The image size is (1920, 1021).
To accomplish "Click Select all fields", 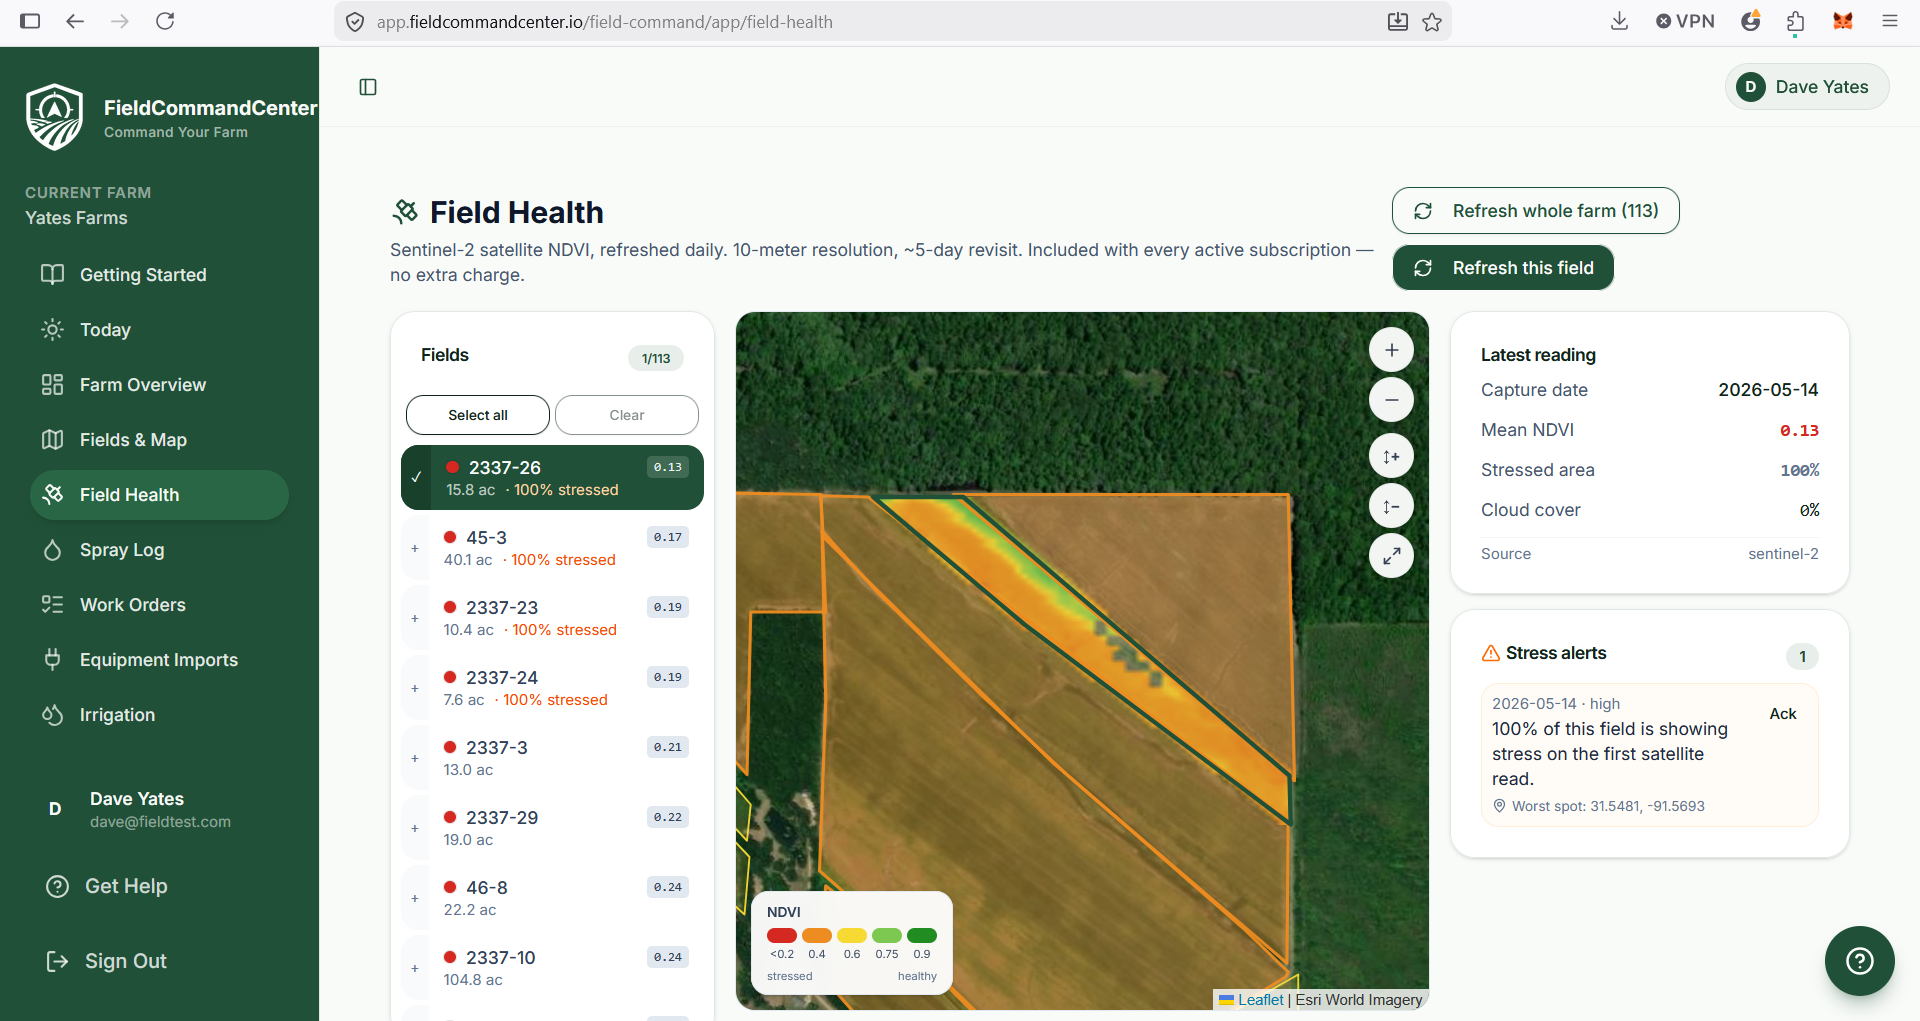I will pos(477,415).
